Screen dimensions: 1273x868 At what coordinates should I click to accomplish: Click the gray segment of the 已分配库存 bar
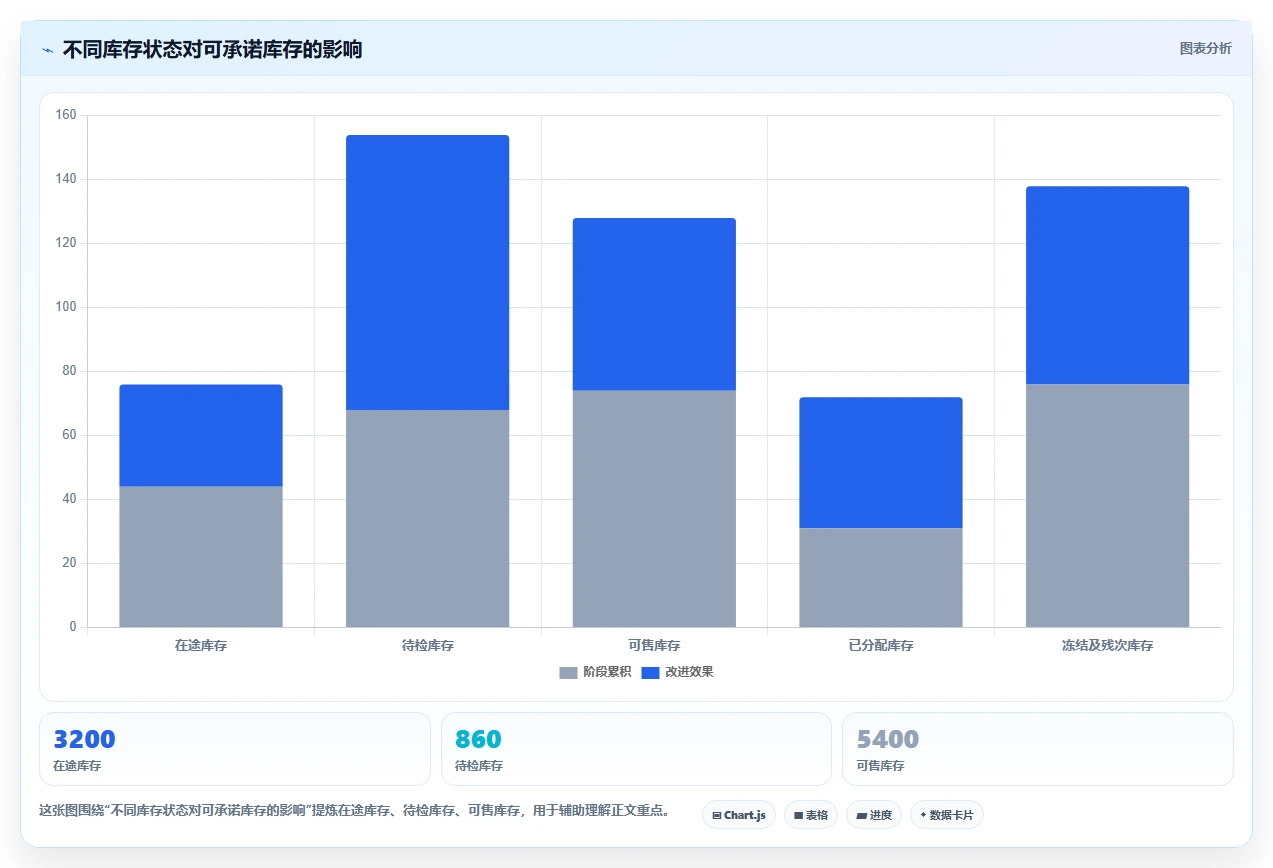coord(881,578)
